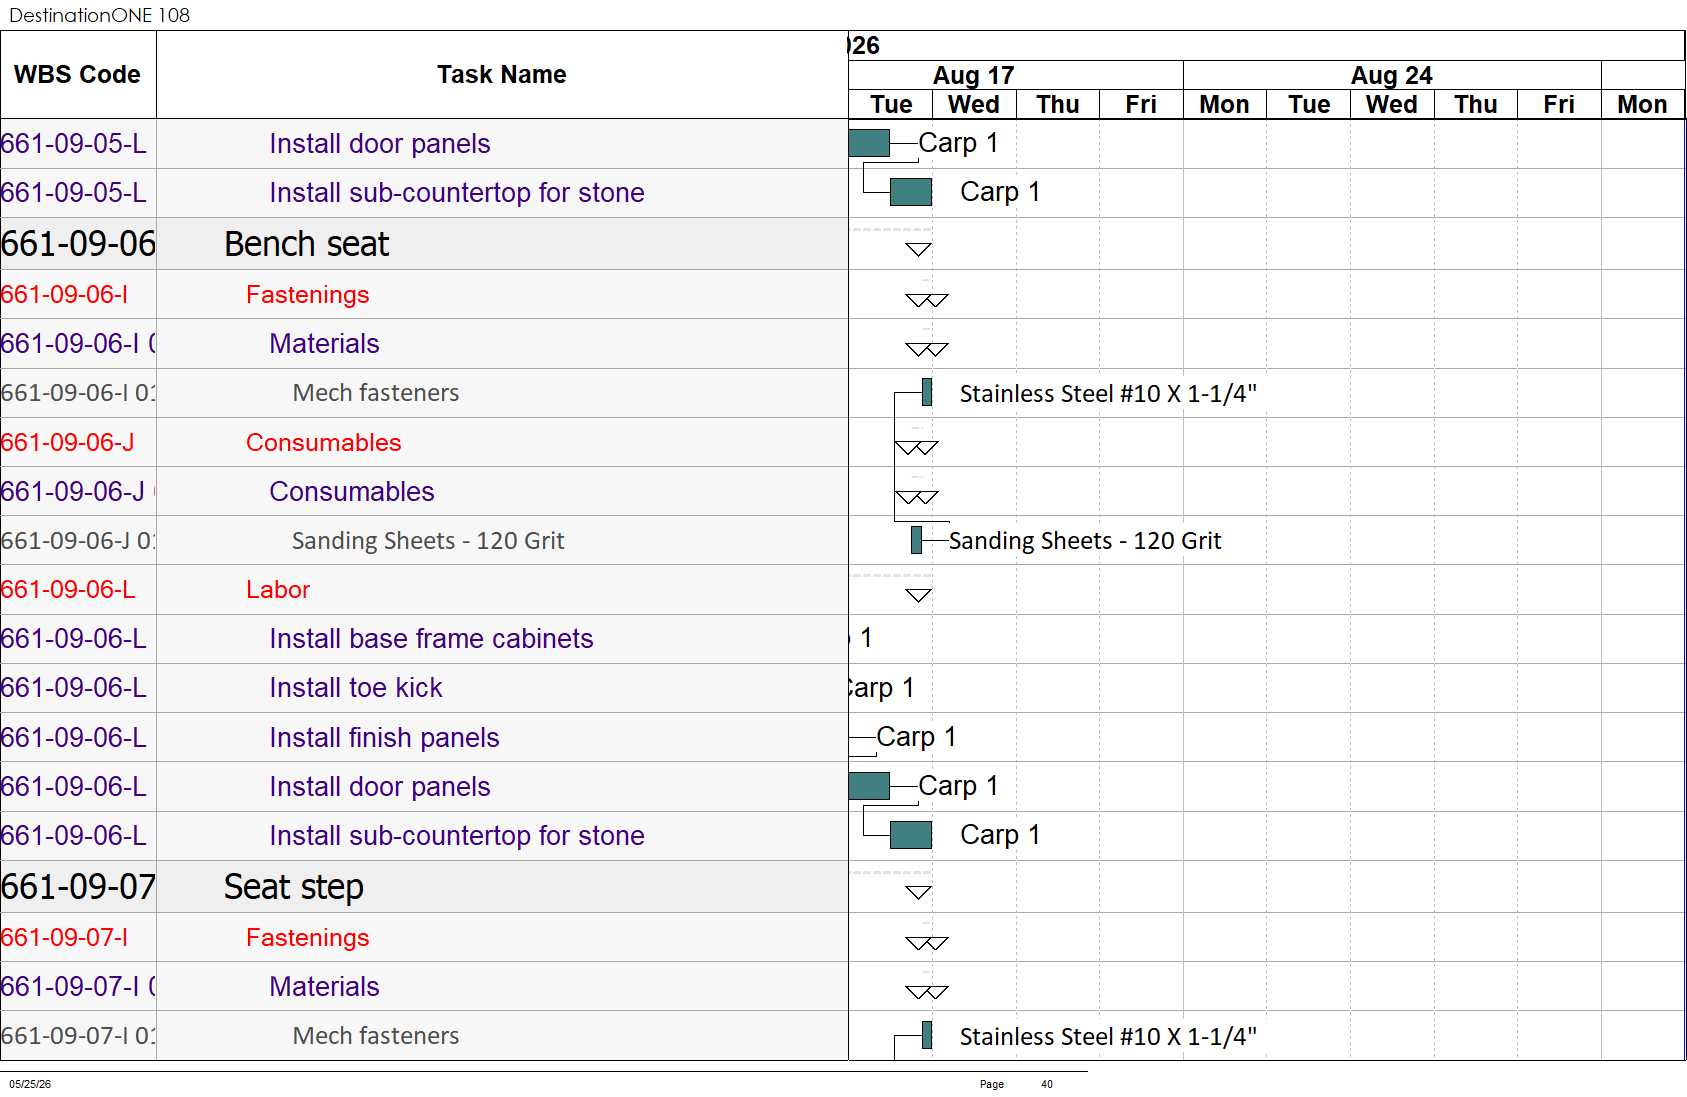This screenshot has height=1097, width=1687.
Task: Select the Sanding Sheets - 120 Grit Gantt bar
Action: pyautogui.click(x=916, y=540)
